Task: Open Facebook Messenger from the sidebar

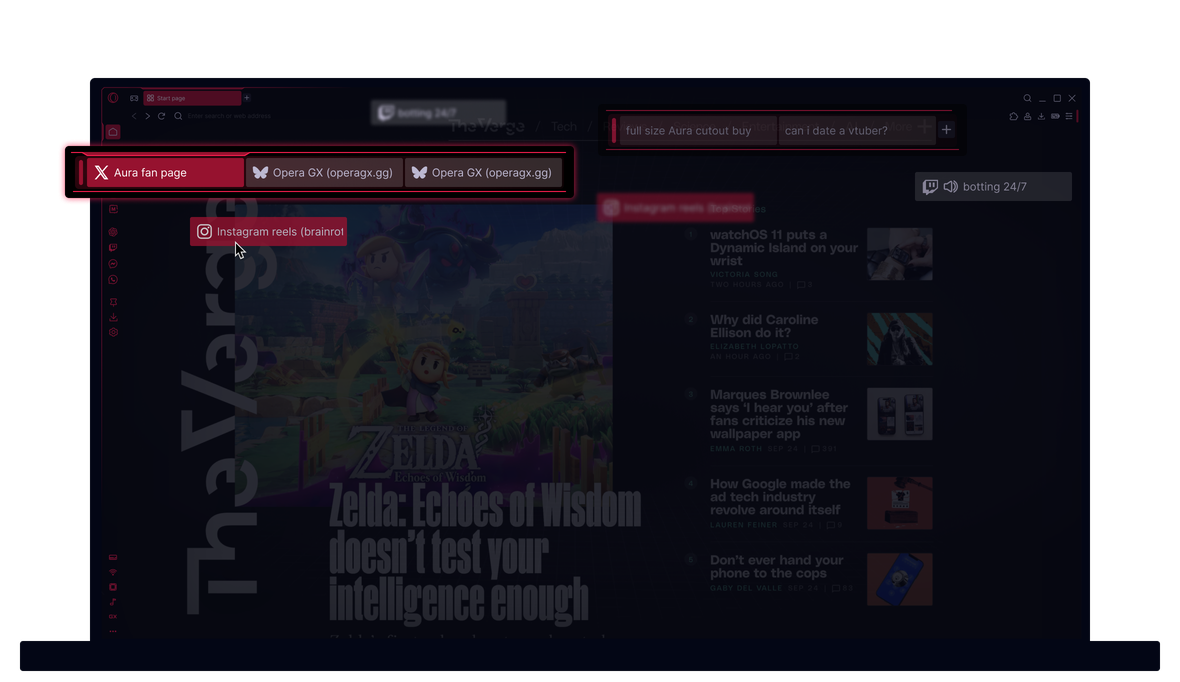Action: 112,263
